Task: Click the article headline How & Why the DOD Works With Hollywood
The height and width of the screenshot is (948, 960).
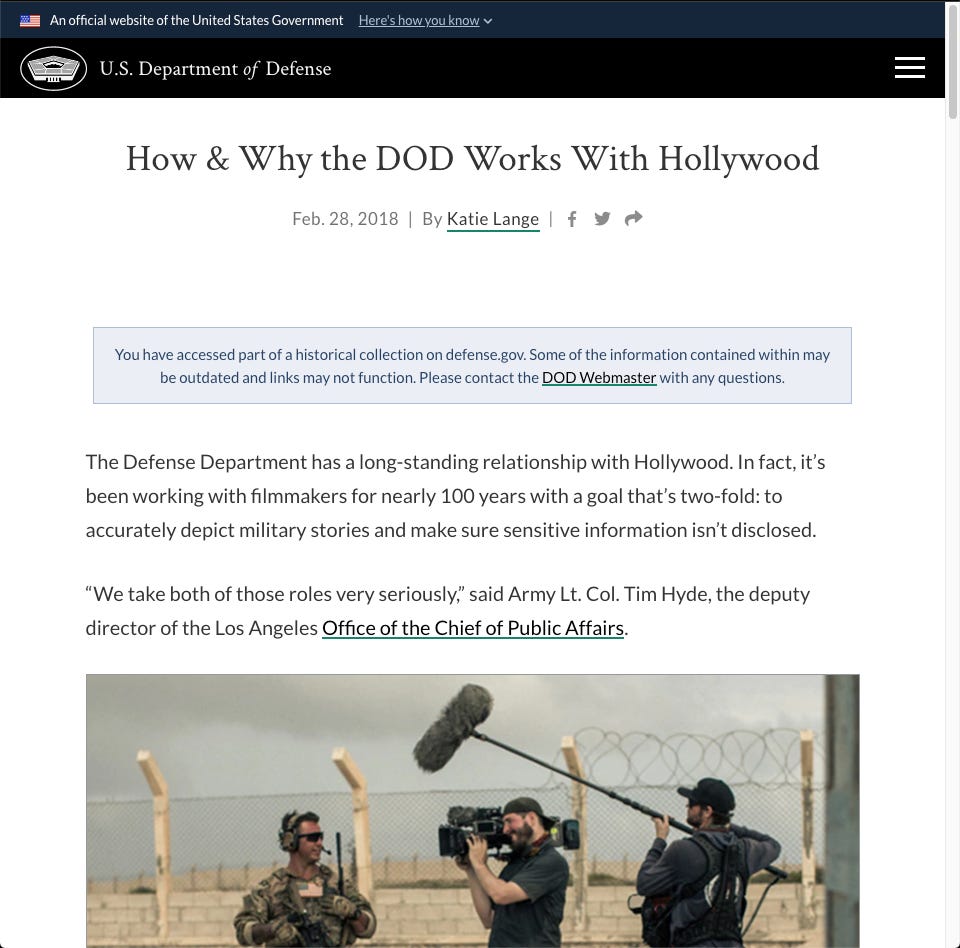Action: click(x=472, y=158)
